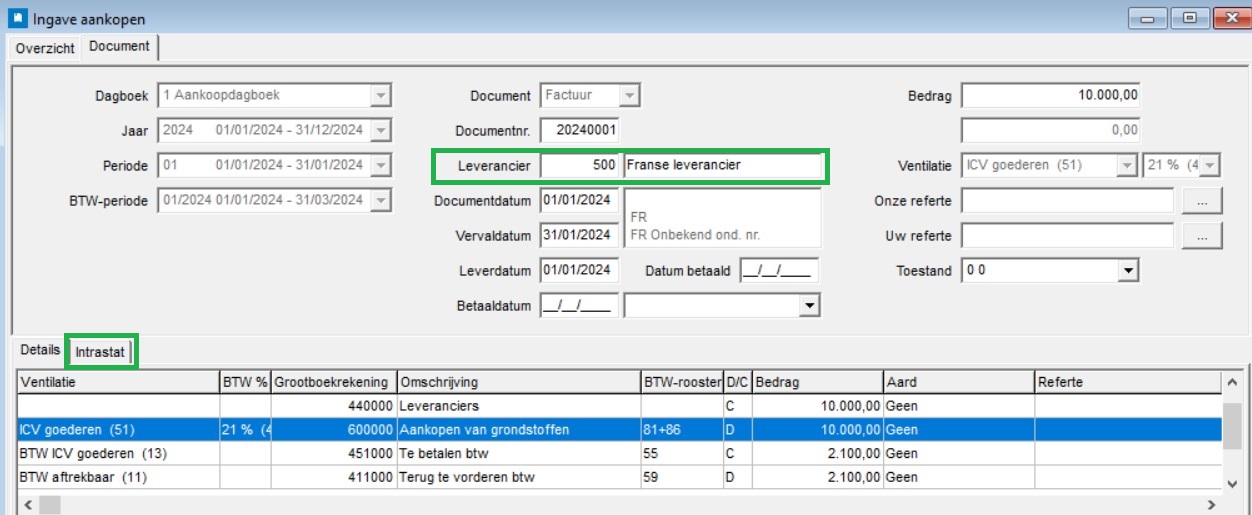Image resolution: width=1252 pixels, height=515 pixels.
Task: Click the Bedrag field 10.000,00
Action: (x=1051, y=96)
